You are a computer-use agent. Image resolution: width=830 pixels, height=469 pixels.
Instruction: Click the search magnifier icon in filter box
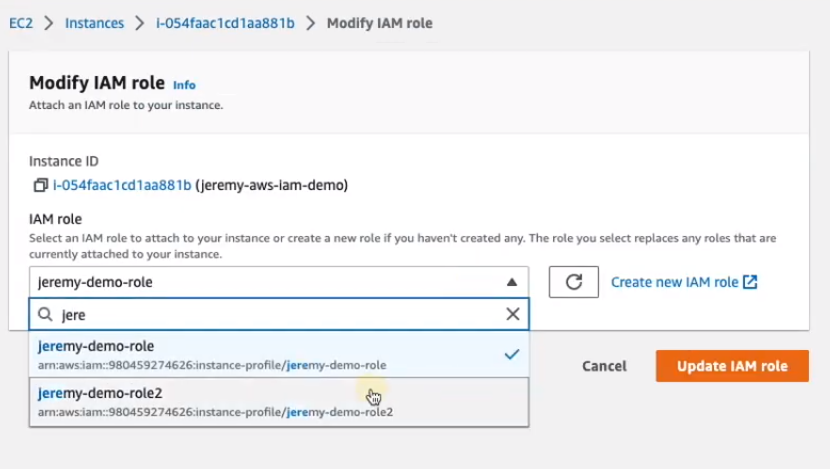point(46,314)
